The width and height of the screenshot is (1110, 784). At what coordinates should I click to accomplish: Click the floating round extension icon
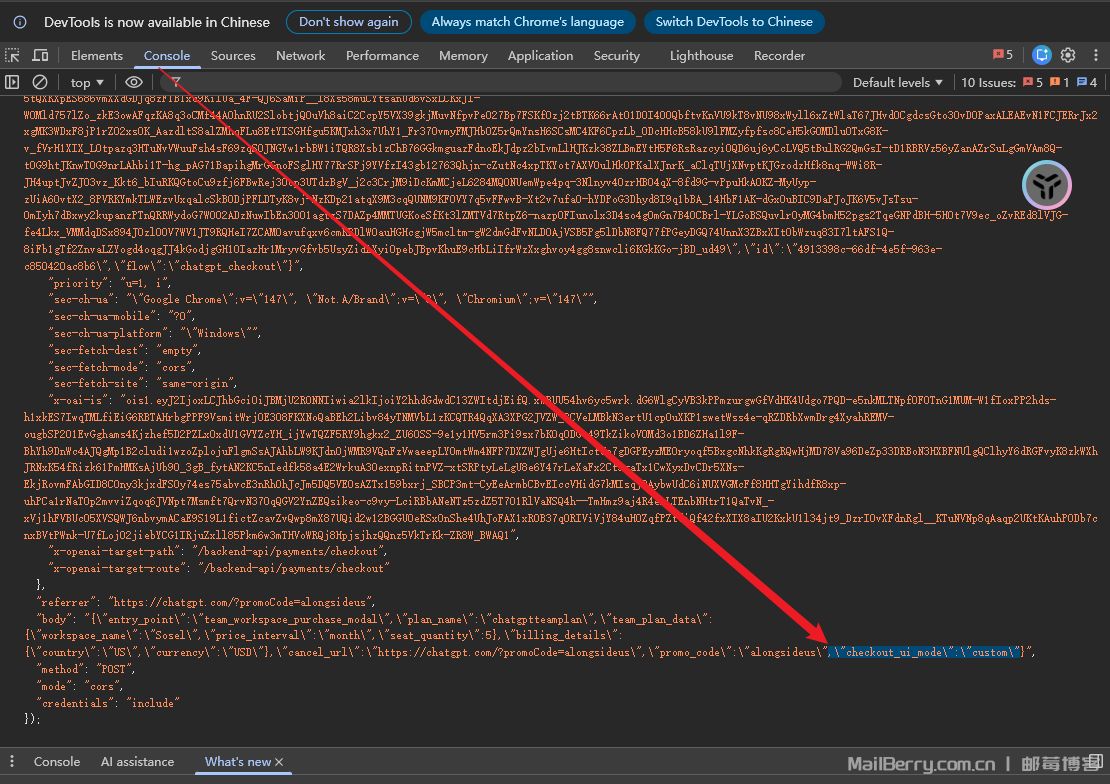(1046, 185)
